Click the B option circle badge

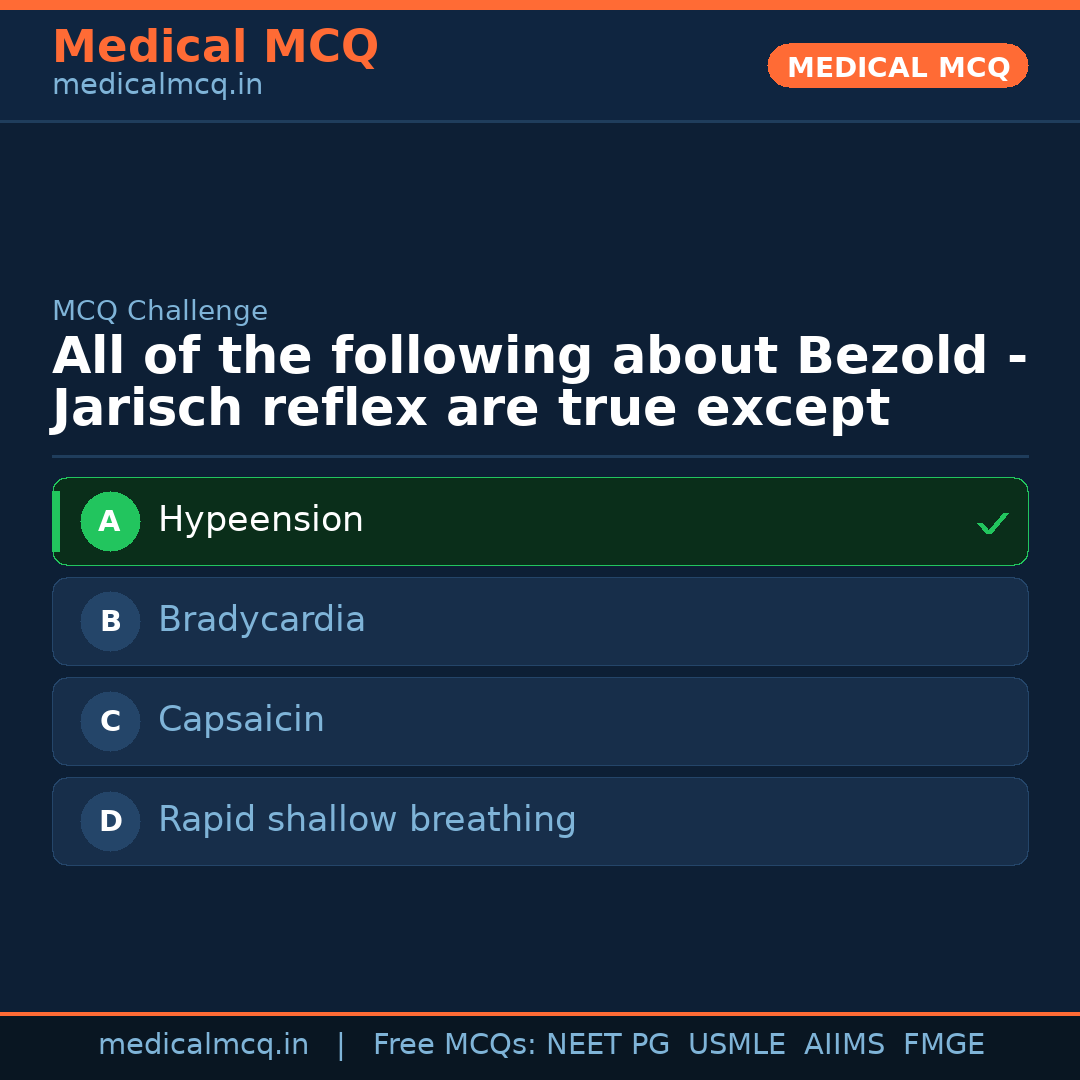[110, 621]
